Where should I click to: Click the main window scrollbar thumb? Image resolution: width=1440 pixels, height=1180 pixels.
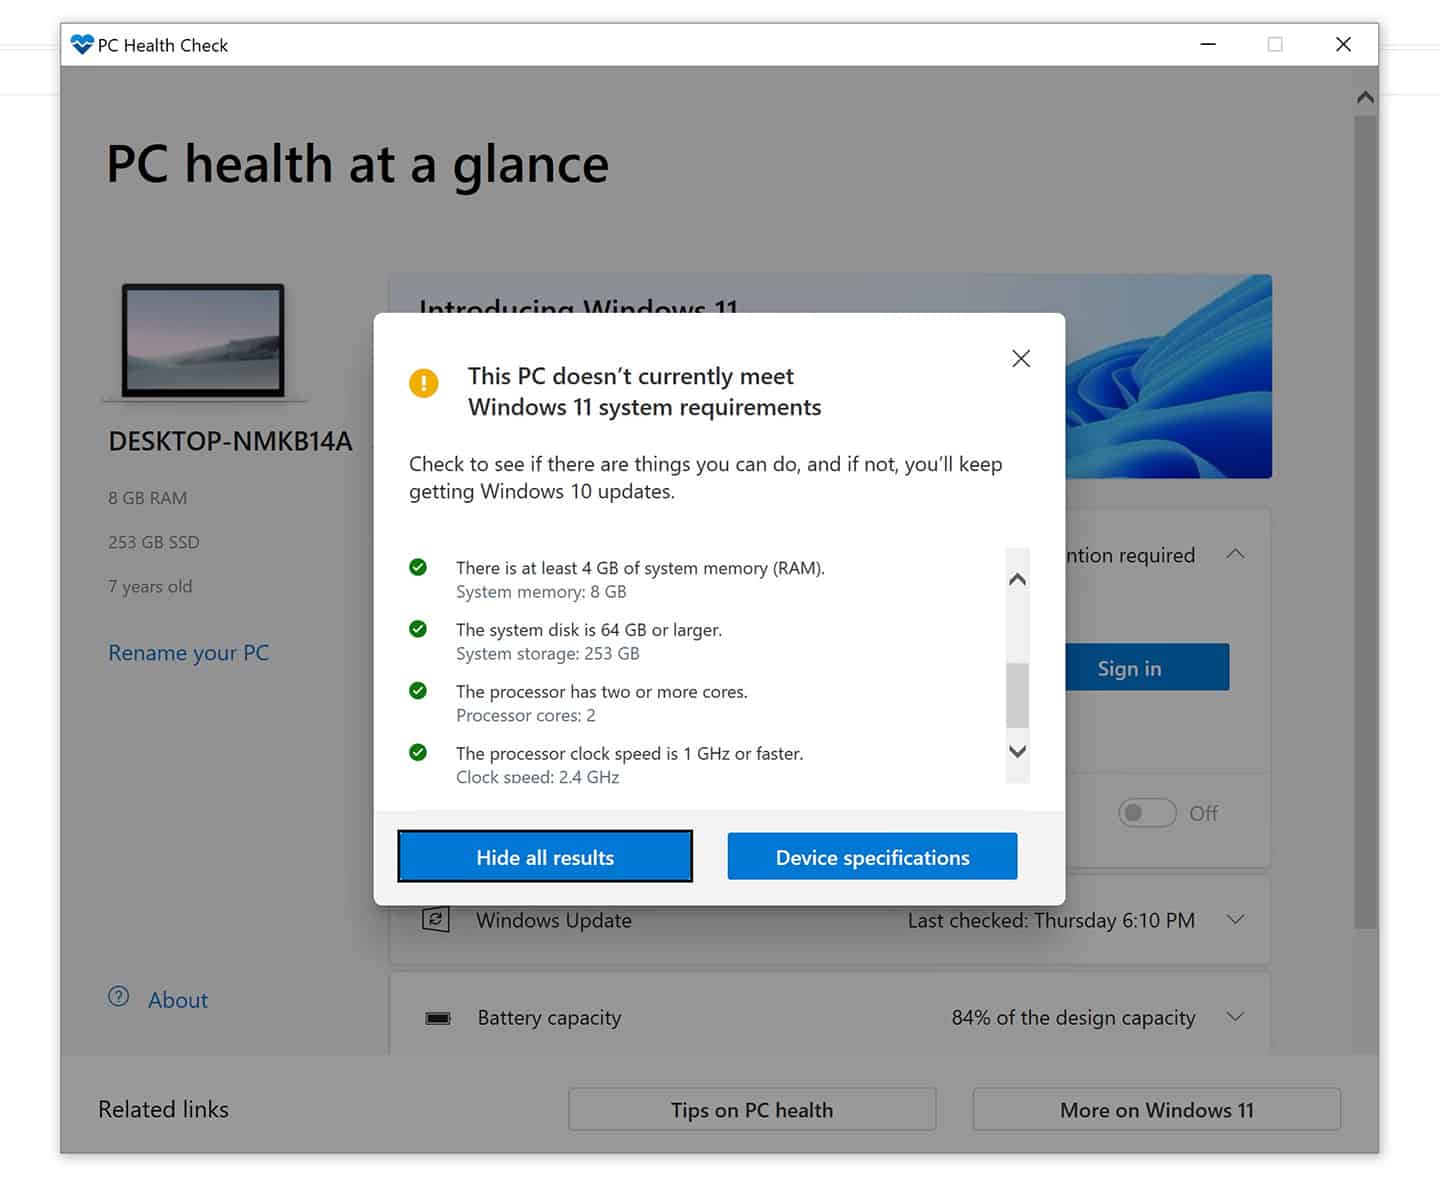(x=1365, y=522)
